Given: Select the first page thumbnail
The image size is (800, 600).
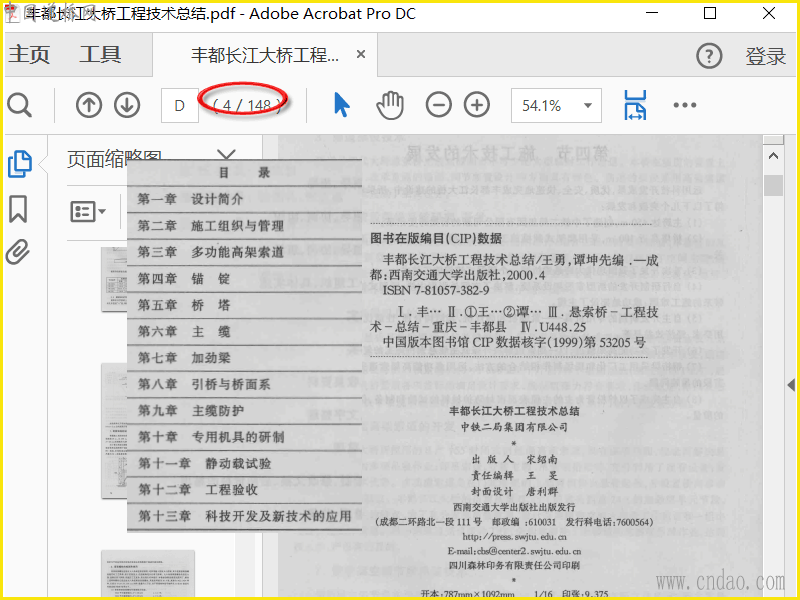Looking at the screenshot, I should click(x=114, y=279).
